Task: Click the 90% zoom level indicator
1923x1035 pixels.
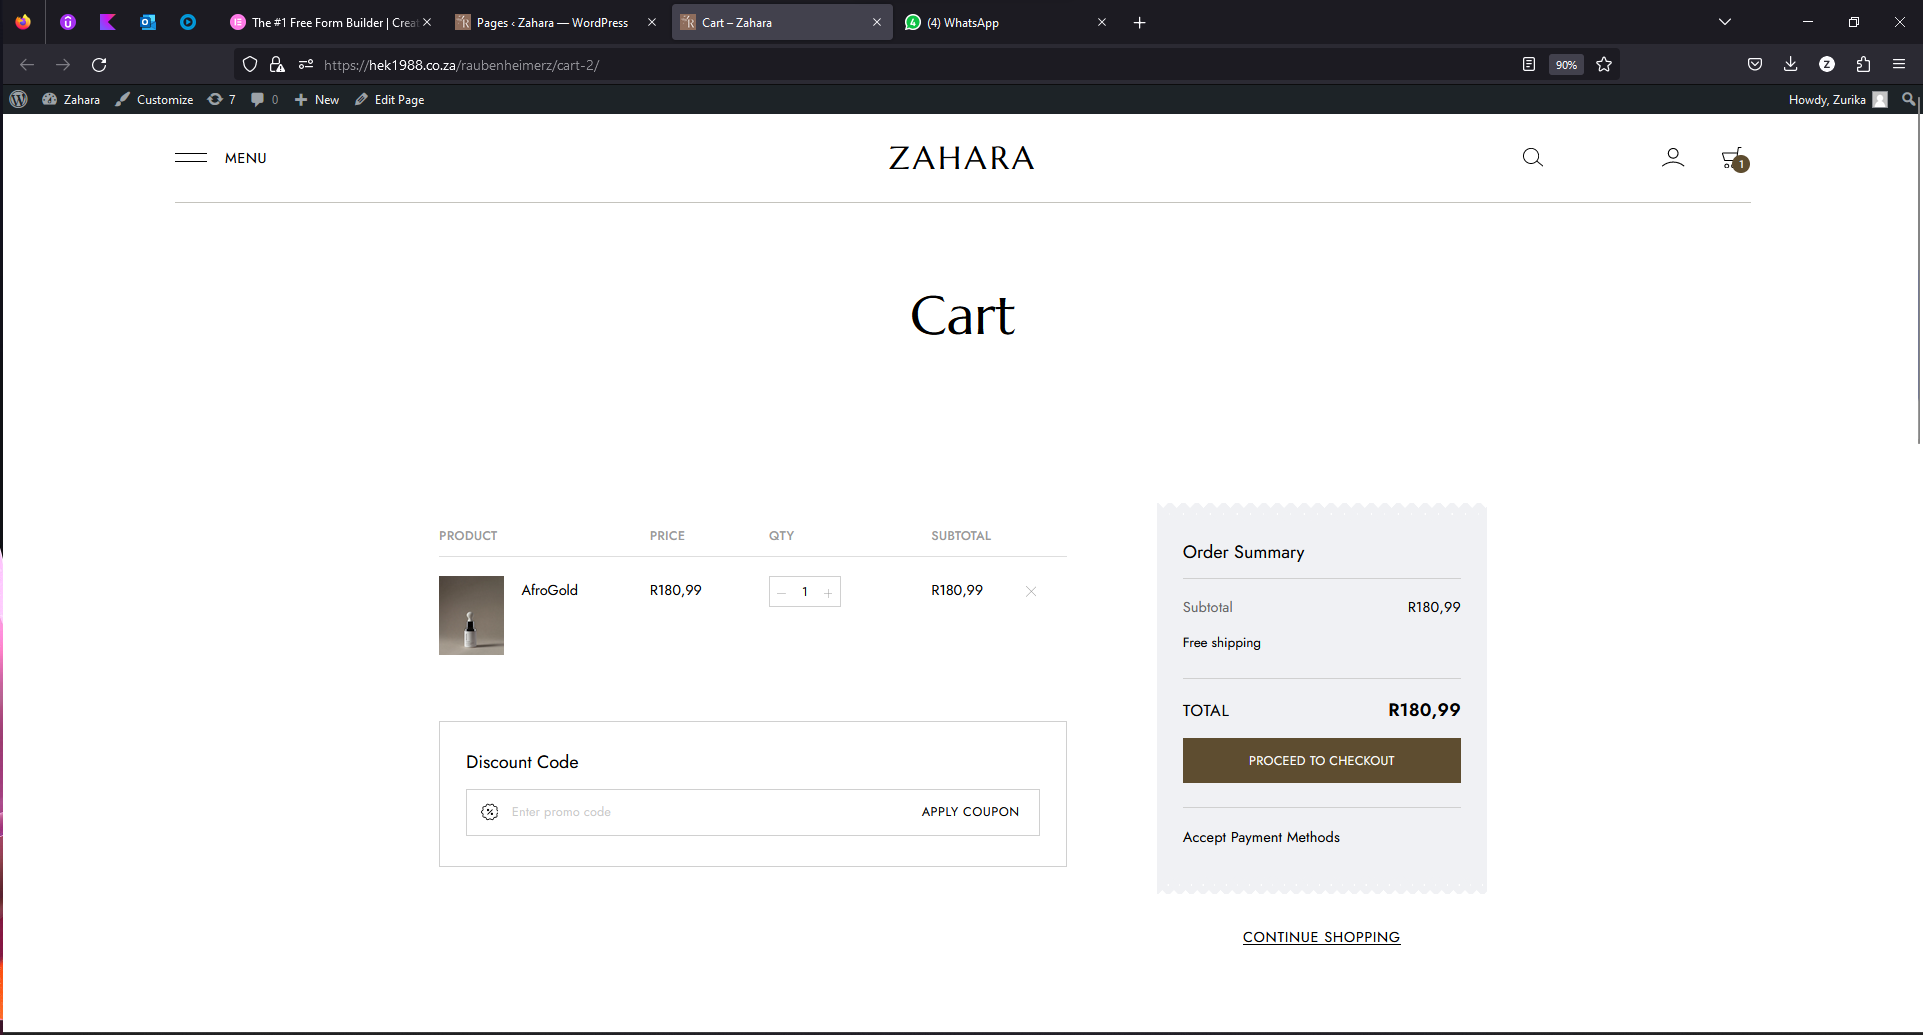Action: point(1565,65)
